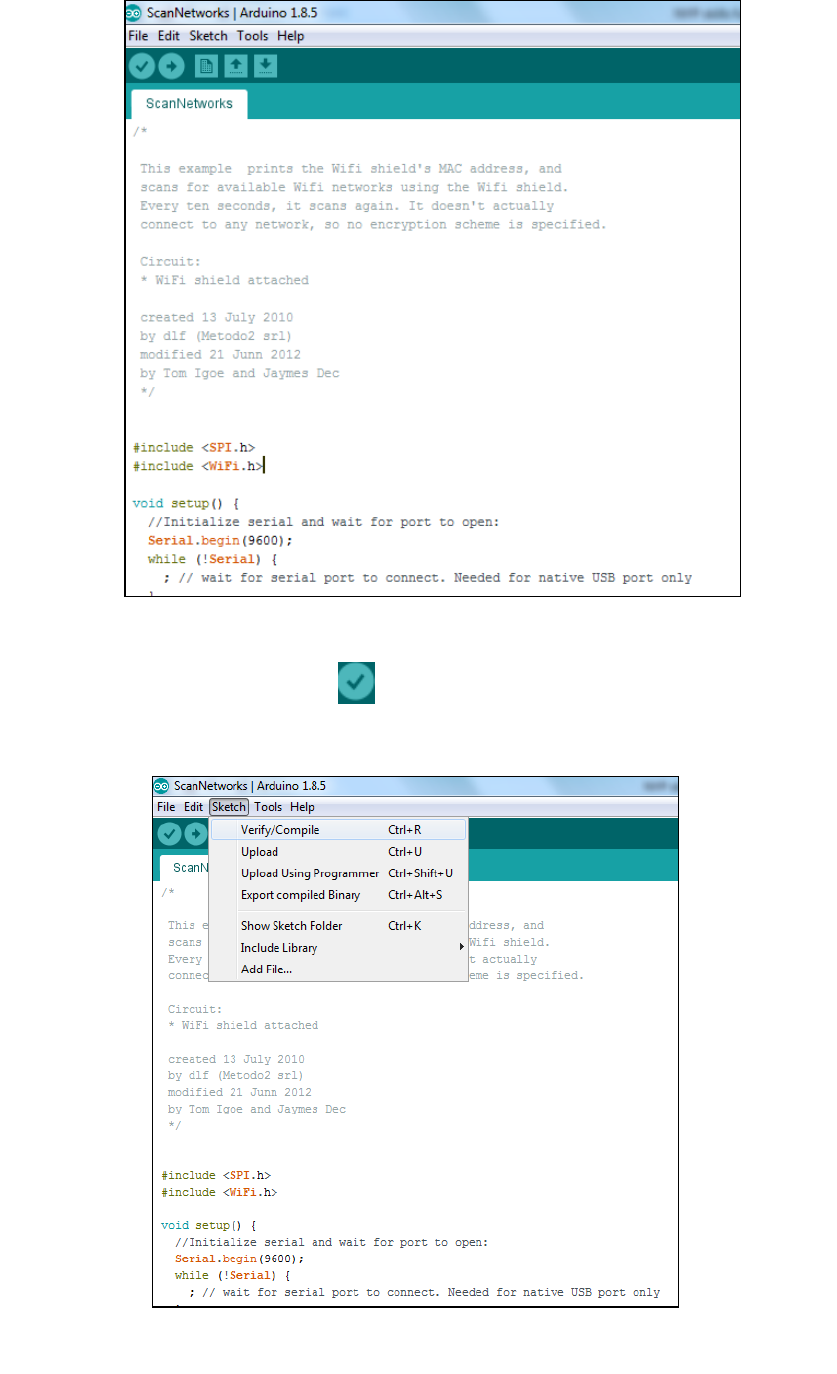Open Help menu in window without open dropdown

point(291,36)
